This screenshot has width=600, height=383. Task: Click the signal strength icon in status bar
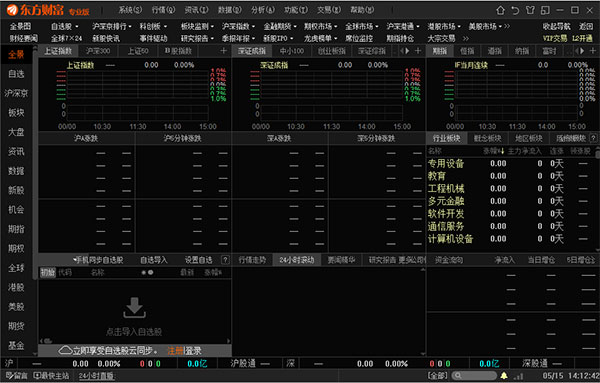518,376
